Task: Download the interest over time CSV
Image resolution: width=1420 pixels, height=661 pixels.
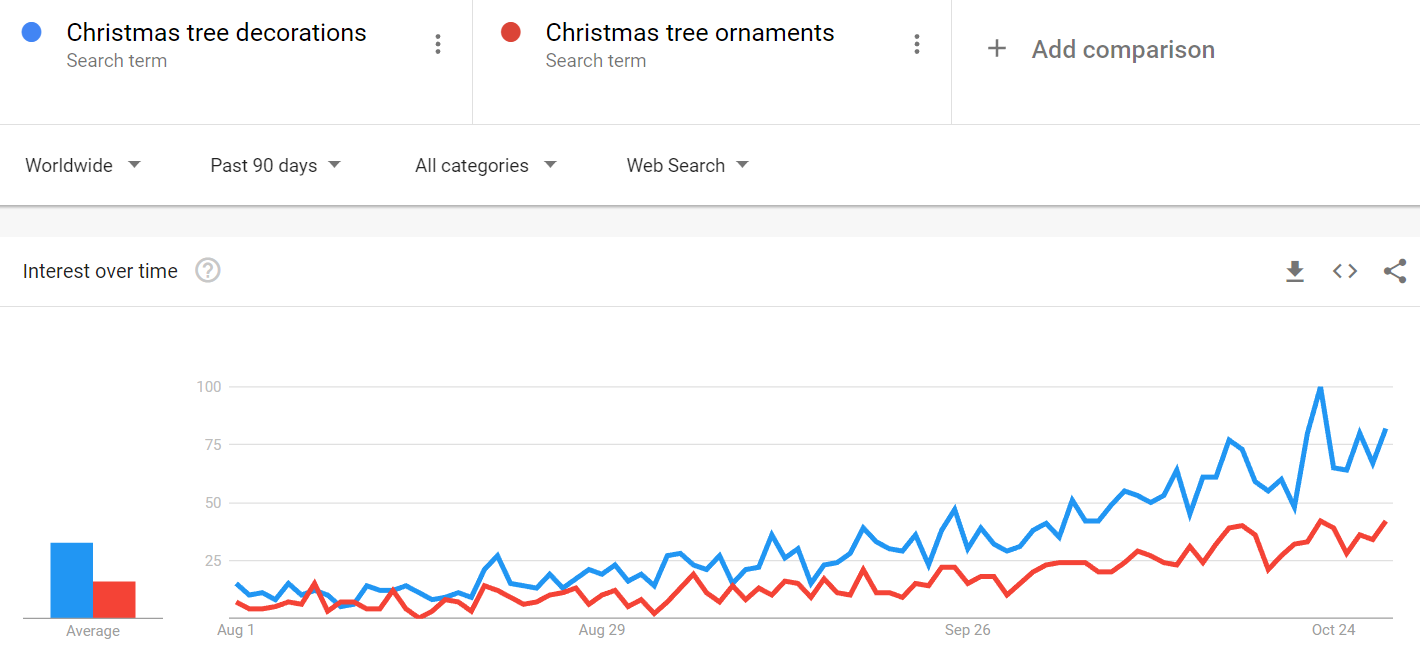Action: [x=1295, y=271]
